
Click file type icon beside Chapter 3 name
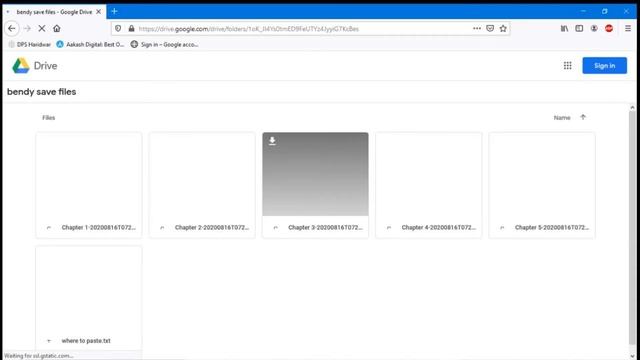(276, 227)
